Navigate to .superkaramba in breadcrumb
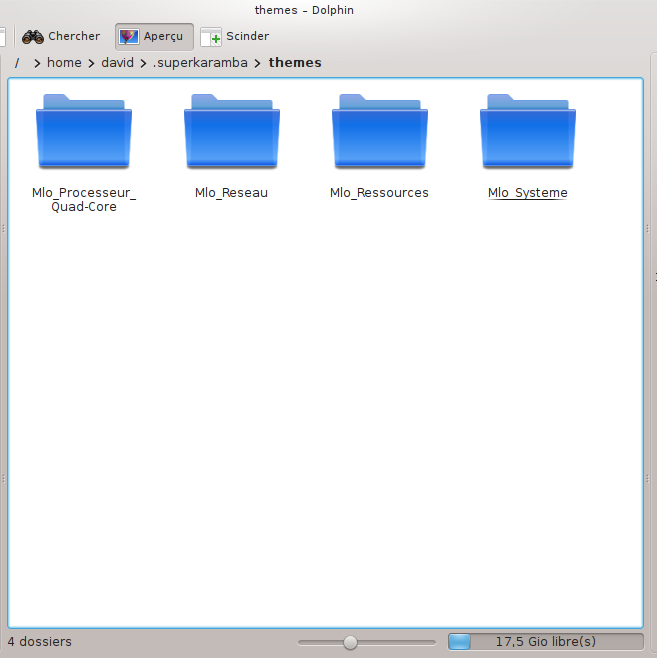Viewport: 657px width, 658px height. tap(200, 63)
